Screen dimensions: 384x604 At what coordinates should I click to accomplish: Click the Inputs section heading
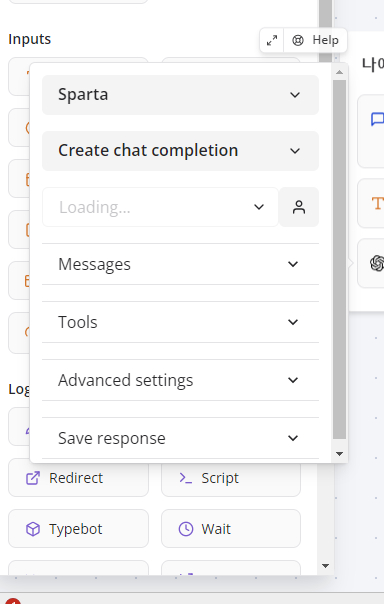tap(30, 39)
